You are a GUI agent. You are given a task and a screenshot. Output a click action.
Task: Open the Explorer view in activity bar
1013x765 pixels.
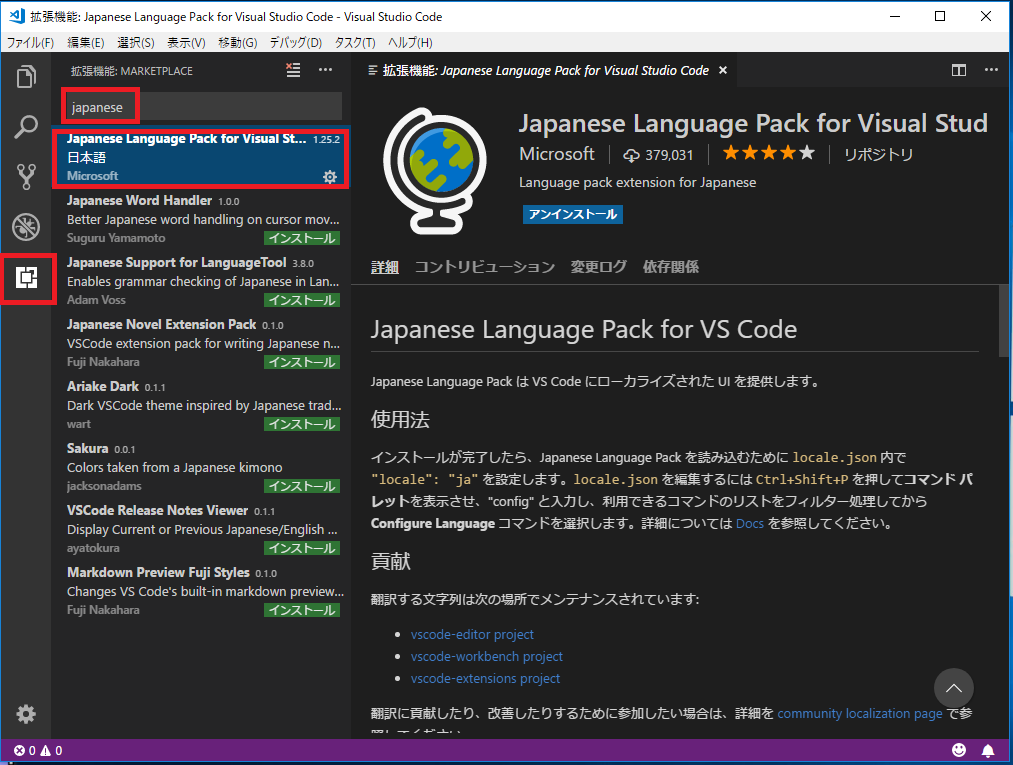pyautogui.click(x=26, y=77)
